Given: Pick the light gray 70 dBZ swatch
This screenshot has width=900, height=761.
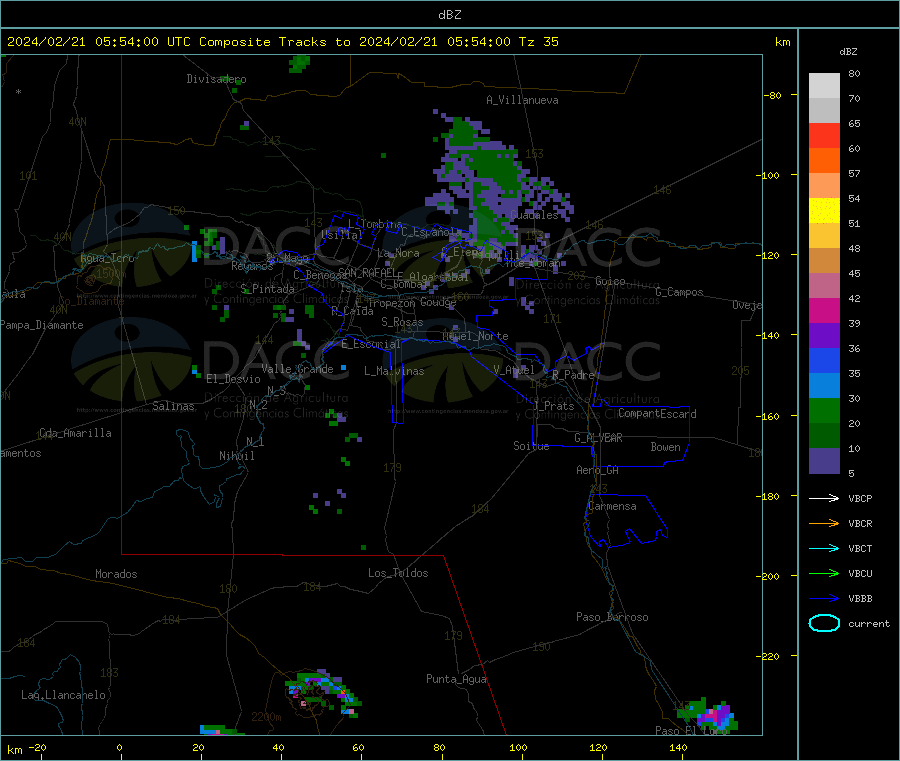Looking at the screenshot, I should point(824,86).
